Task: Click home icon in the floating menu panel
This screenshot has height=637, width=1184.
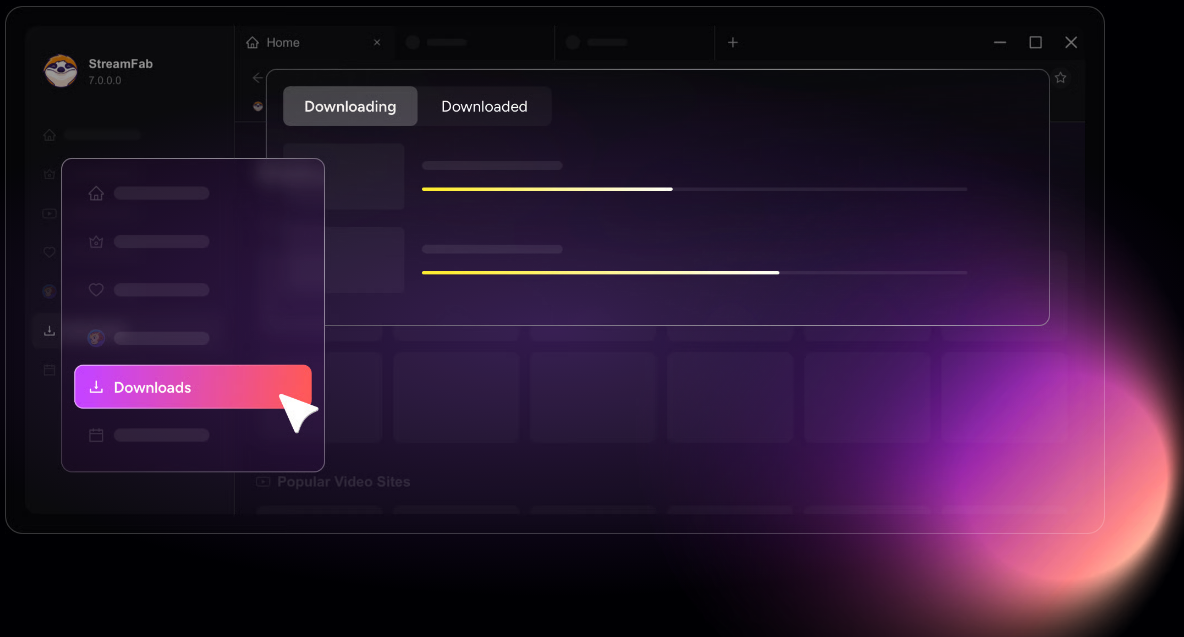Action: point(96,193)
